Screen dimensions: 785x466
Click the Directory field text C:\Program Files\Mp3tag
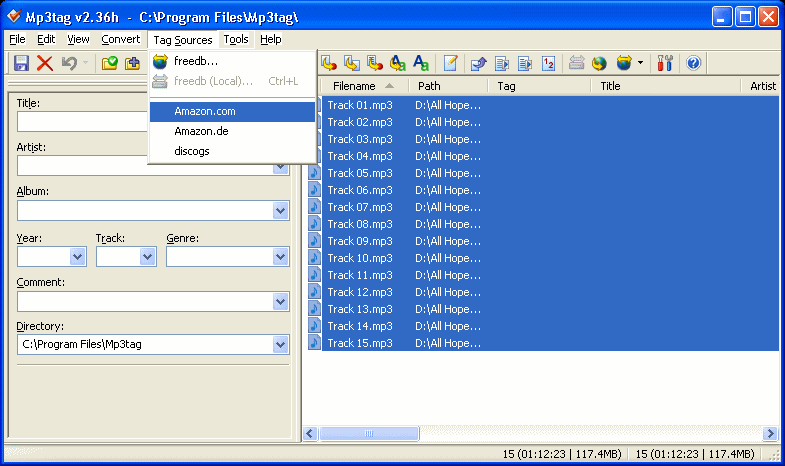click(82, 344)
